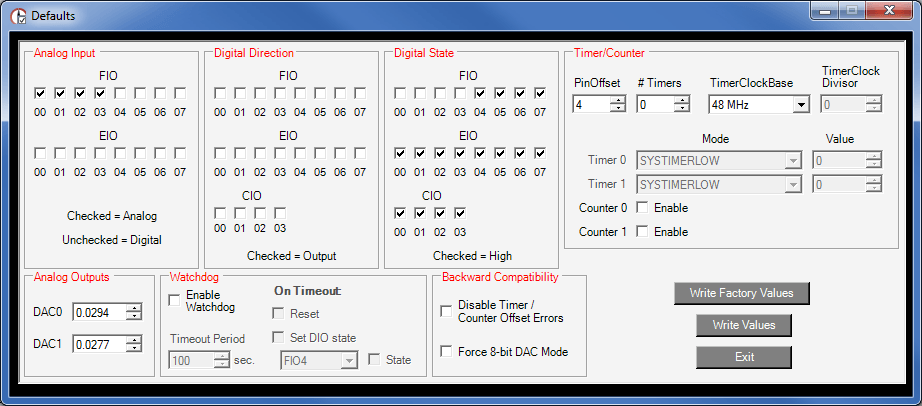Enable Force 8-bit DAC Mode
The height and width of the screenshot is (406, 922).
[446, 351]
